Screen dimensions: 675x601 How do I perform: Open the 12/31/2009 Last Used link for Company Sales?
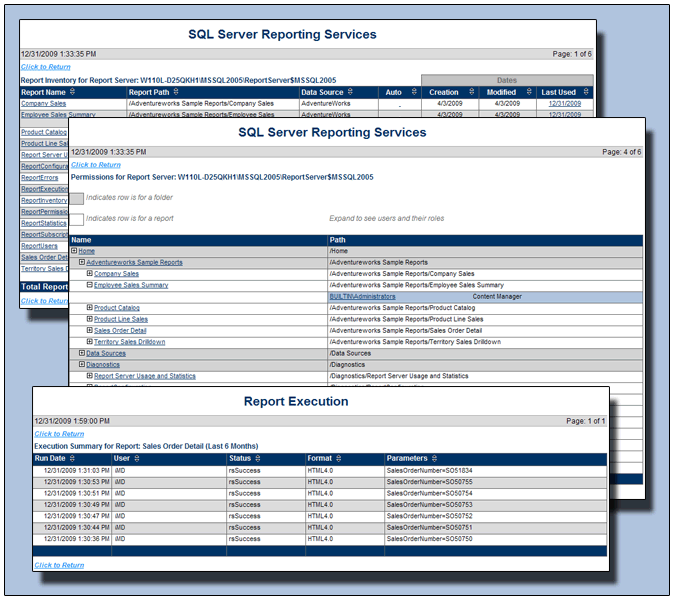click(565, 103)
